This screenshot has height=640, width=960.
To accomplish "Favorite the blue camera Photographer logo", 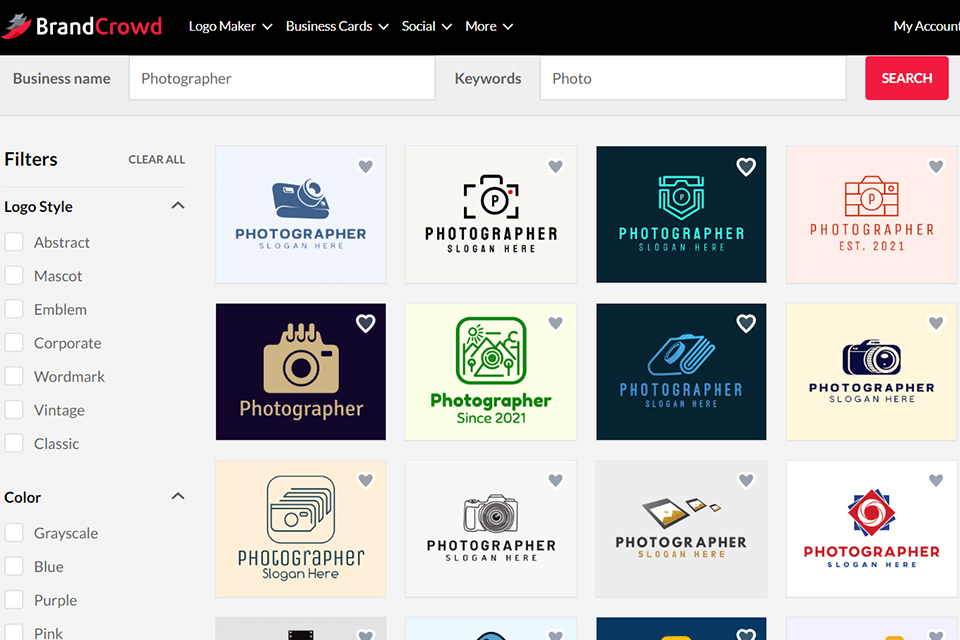I will pos(366,166).
